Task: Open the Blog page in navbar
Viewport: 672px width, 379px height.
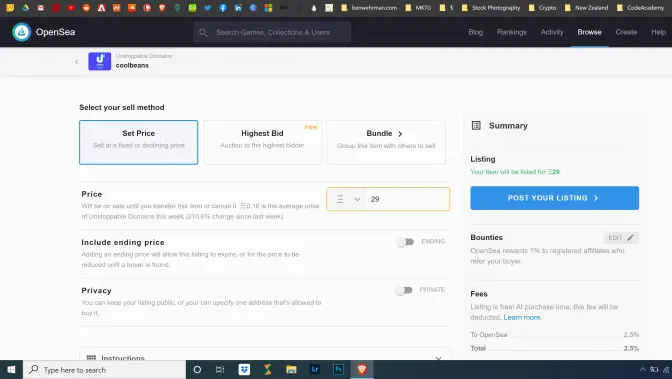Action: (x=476, y=32)
